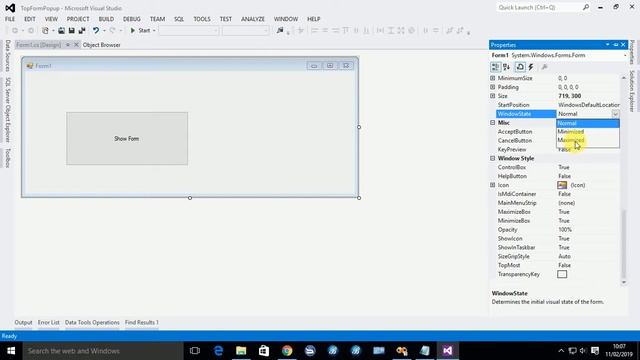Select the StartPosition property row
Viewport: 640px width, 360px height.
tap(555, 105)
